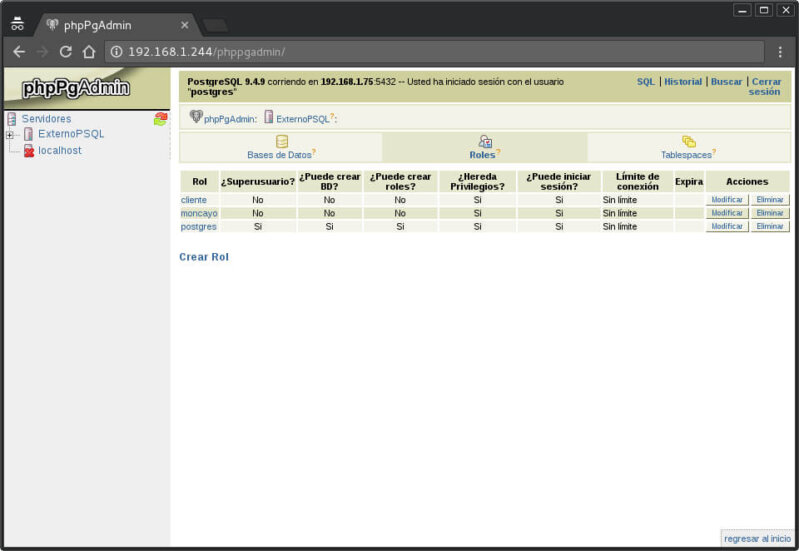Go to the browser home icon
Viewport: 799px width, 551px height.
point(89,51)
